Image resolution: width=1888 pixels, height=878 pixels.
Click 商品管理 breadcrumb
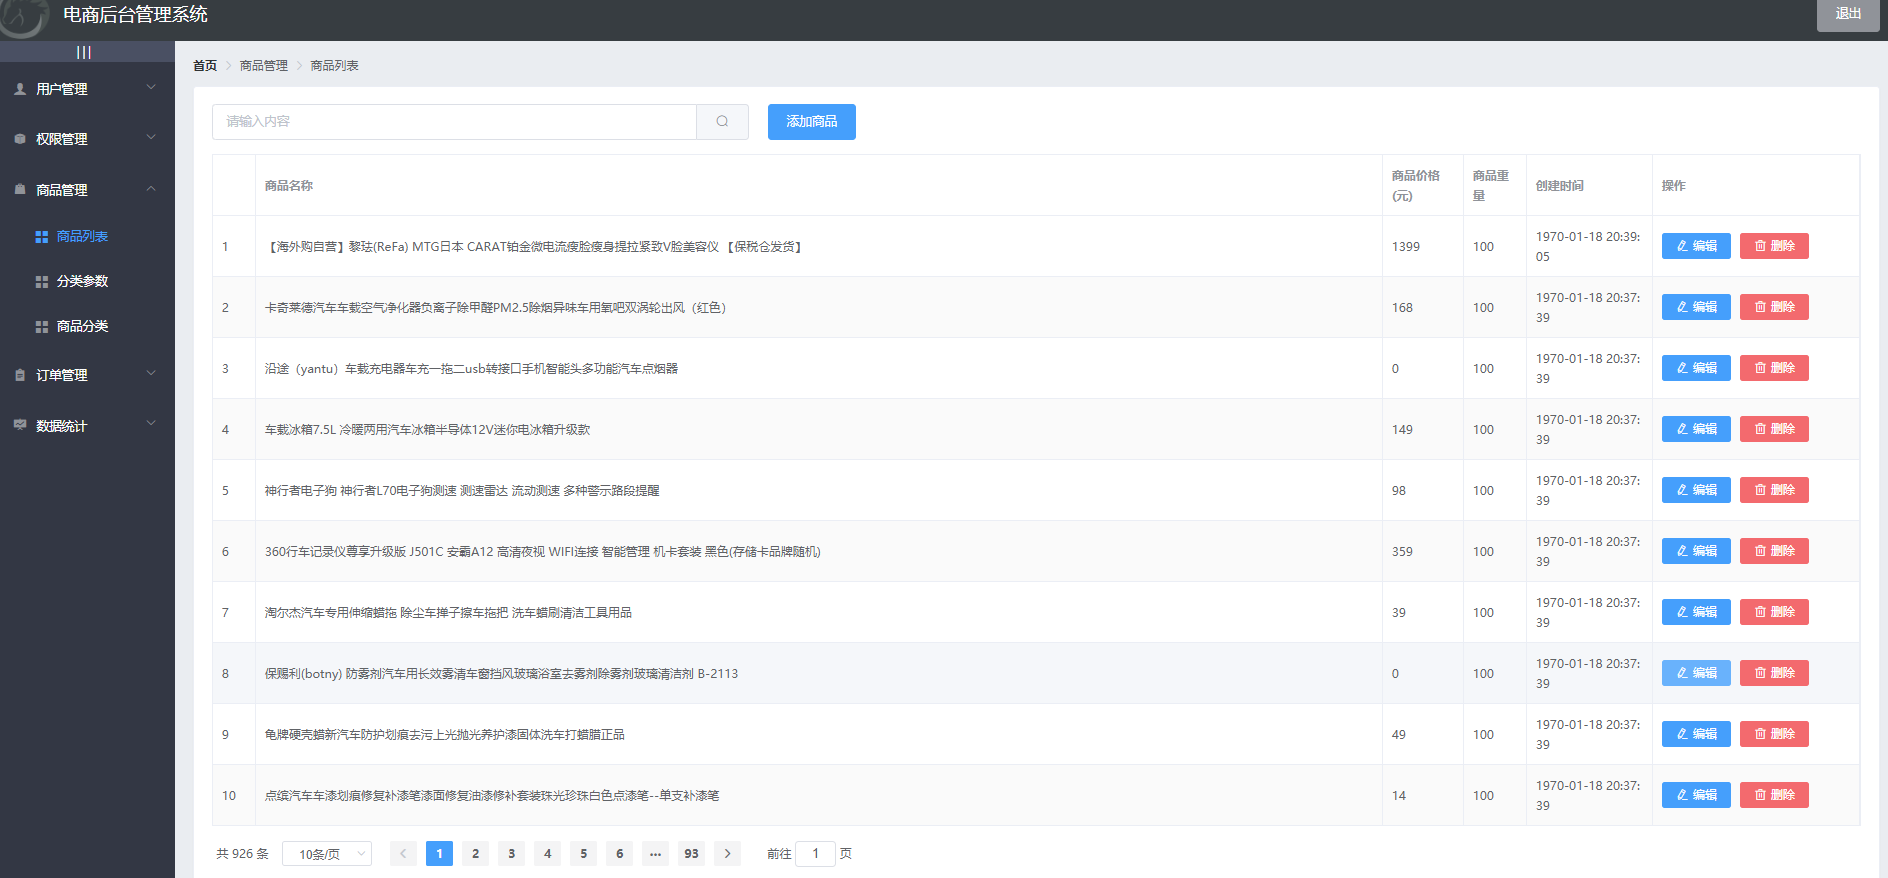coord(264,66)
